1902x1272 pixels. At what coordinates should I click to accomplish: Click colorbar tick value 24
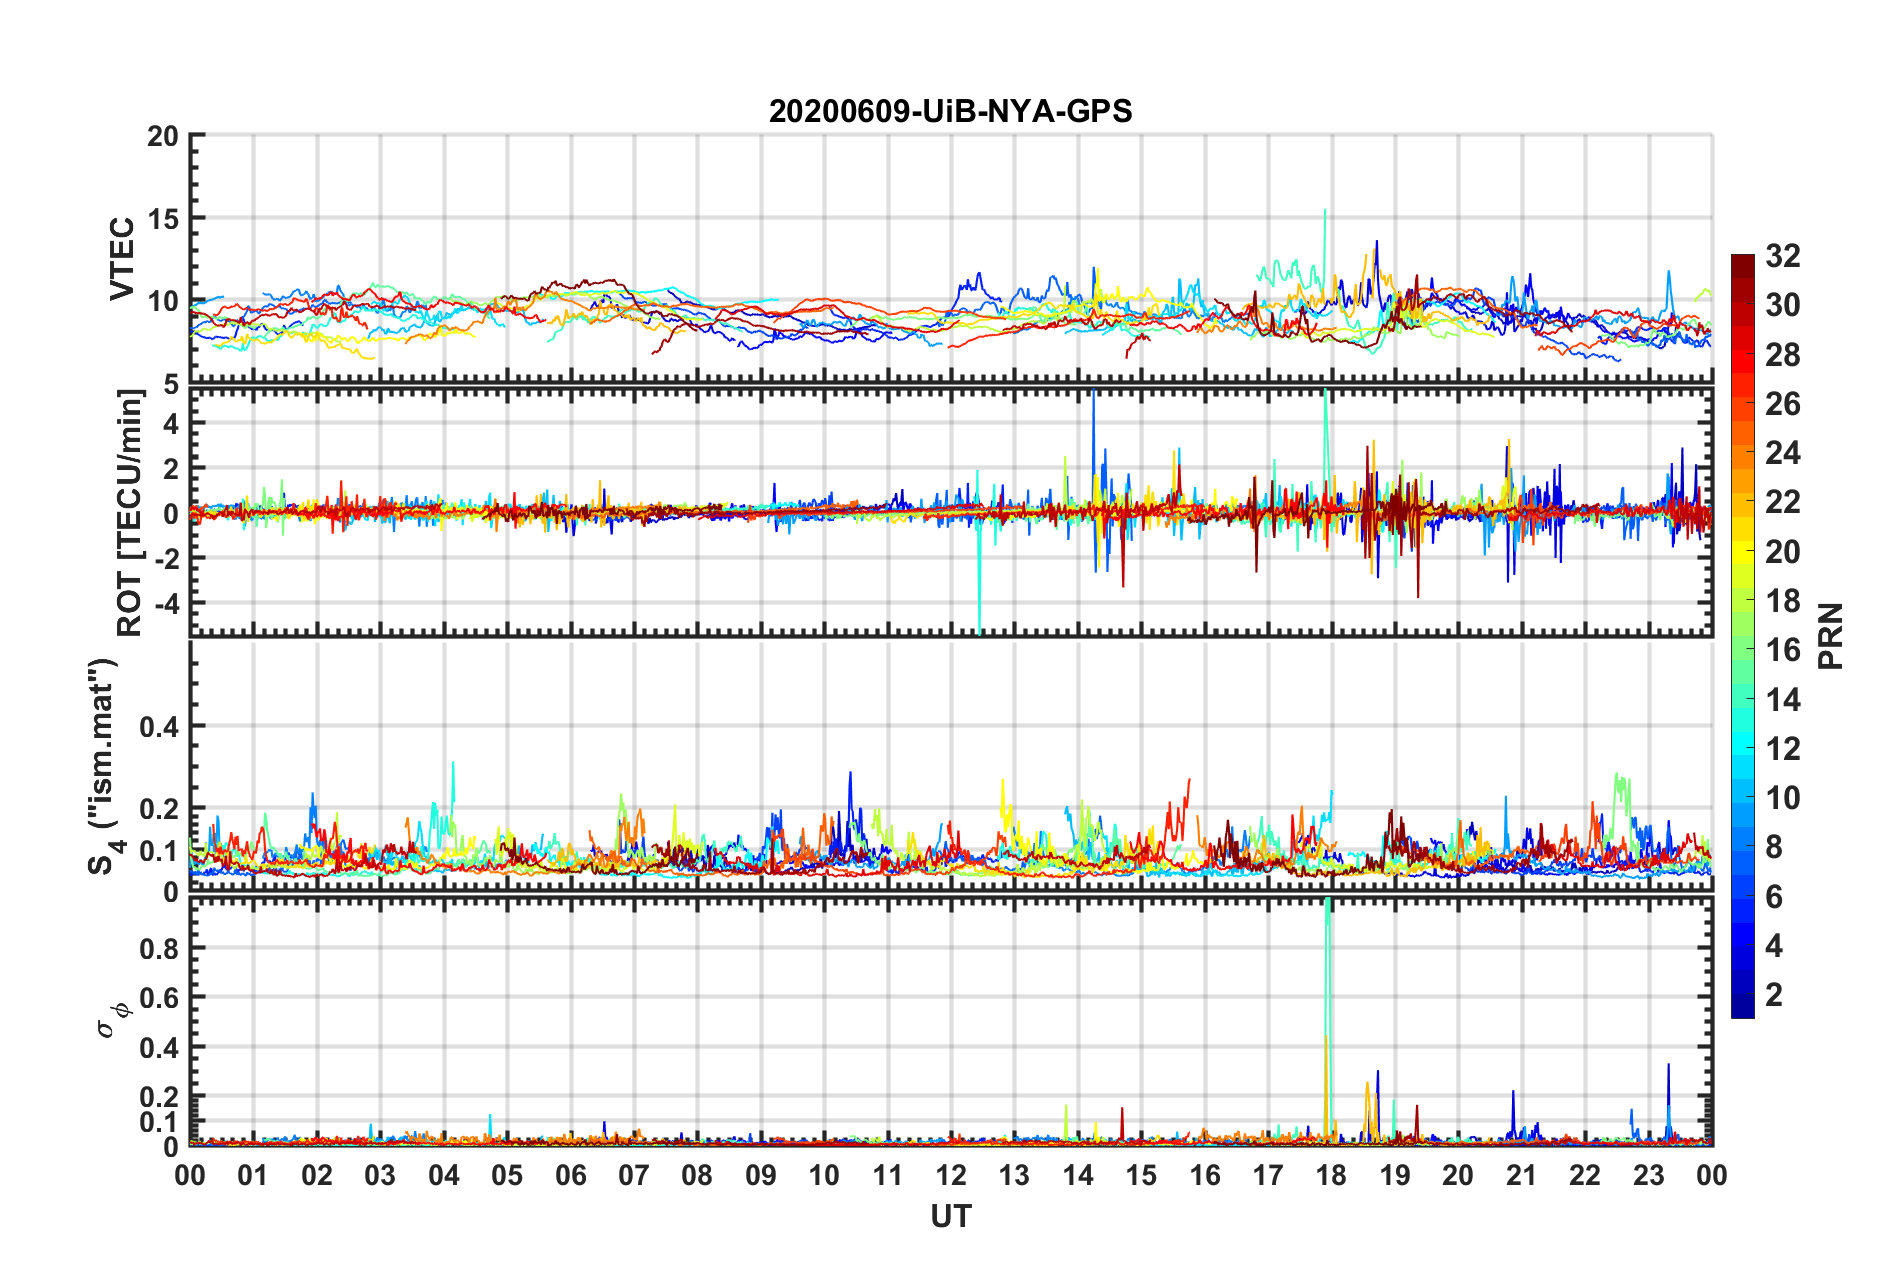point(1782,453)
